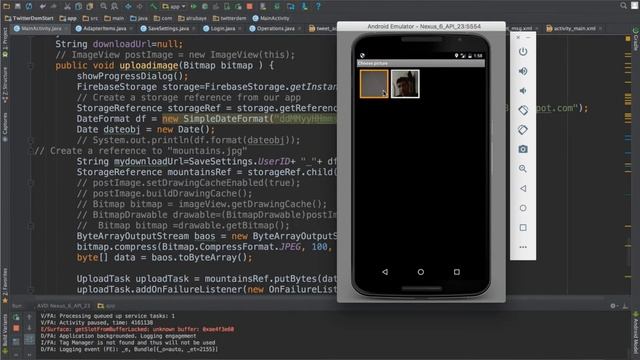This screenshot has width=640, height=360.
Task: Open the Project tool window side tab
Action: coord(5,42)
